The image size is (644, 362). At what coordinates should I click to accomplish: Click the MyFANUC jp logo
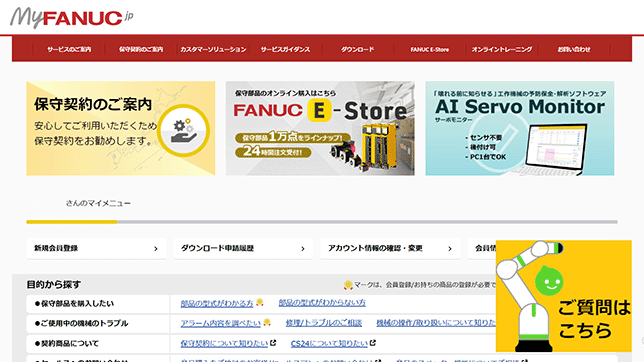(72, 18)
